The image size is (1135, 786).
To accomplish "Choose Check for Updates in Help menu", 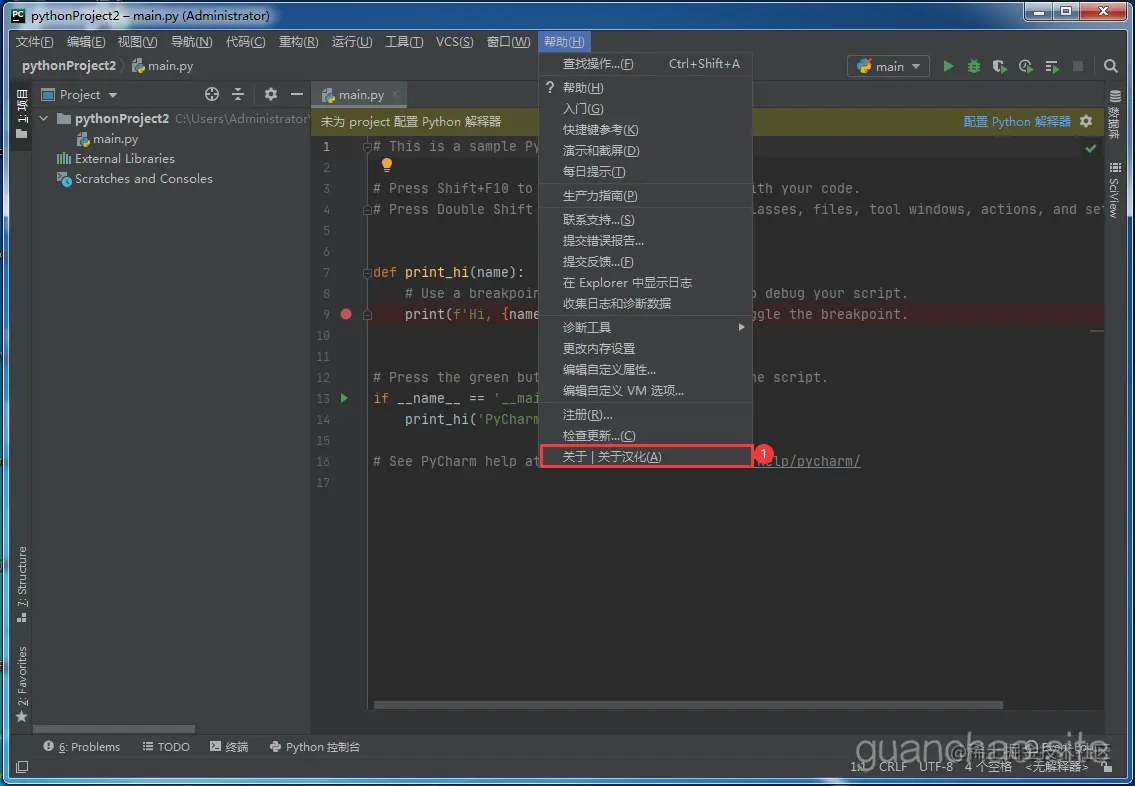I will coord(646,436).
